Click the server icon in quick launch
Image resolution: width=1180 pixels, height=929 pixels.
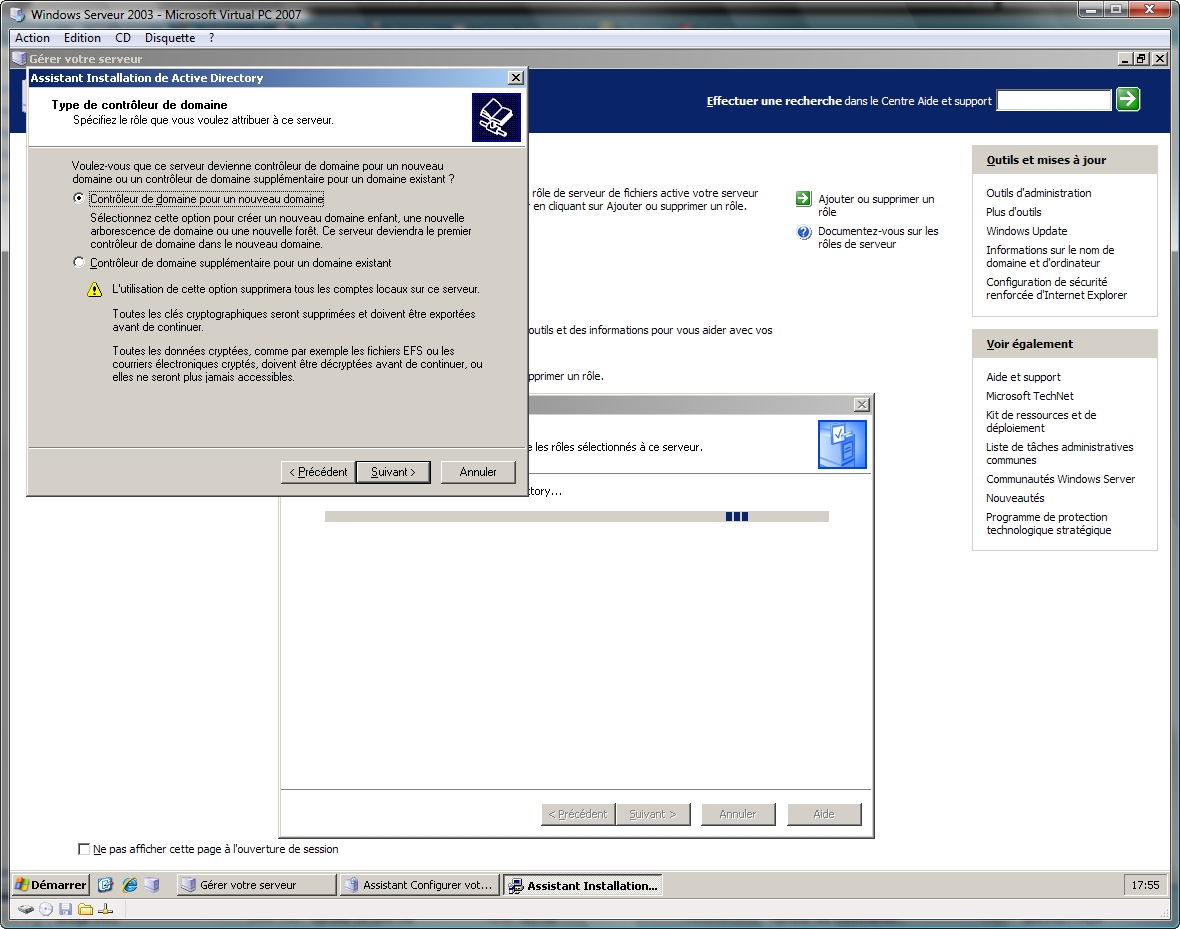coord(152,885)
